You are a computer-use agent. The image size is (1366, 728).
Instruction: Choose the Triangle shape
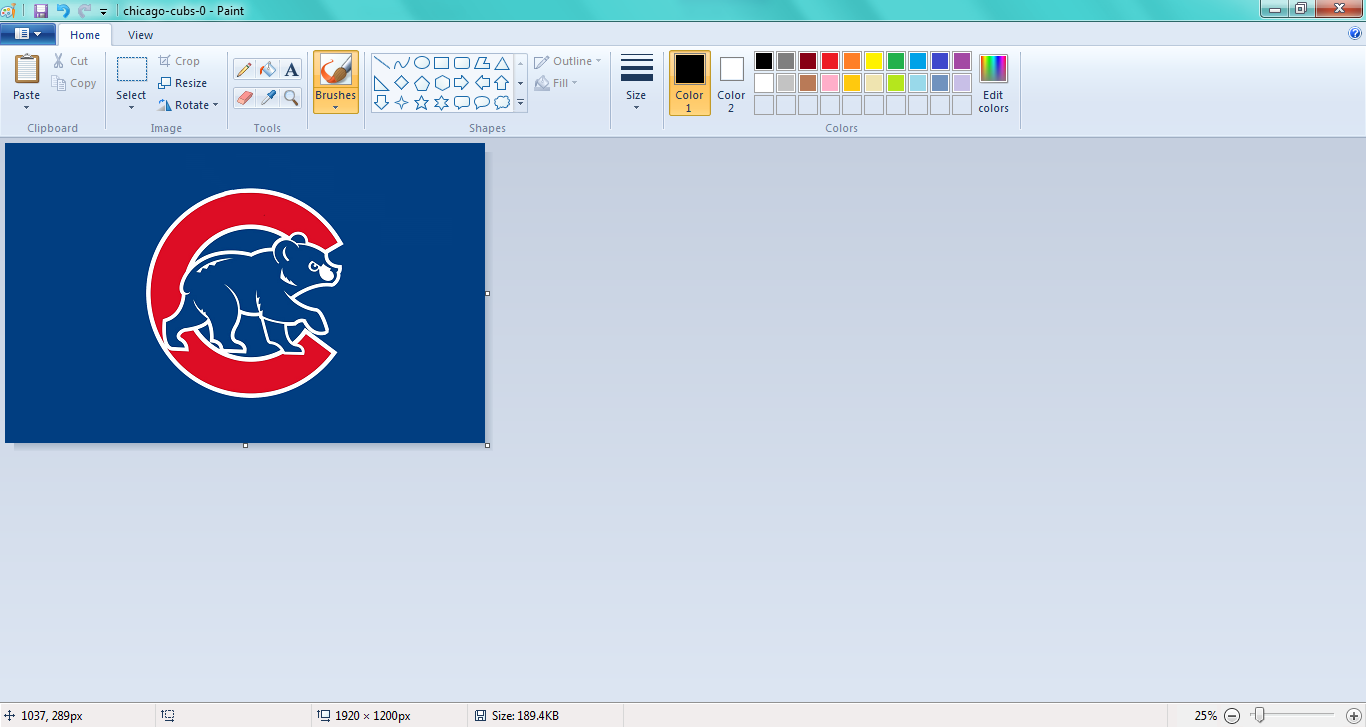(x=502, y=63)
